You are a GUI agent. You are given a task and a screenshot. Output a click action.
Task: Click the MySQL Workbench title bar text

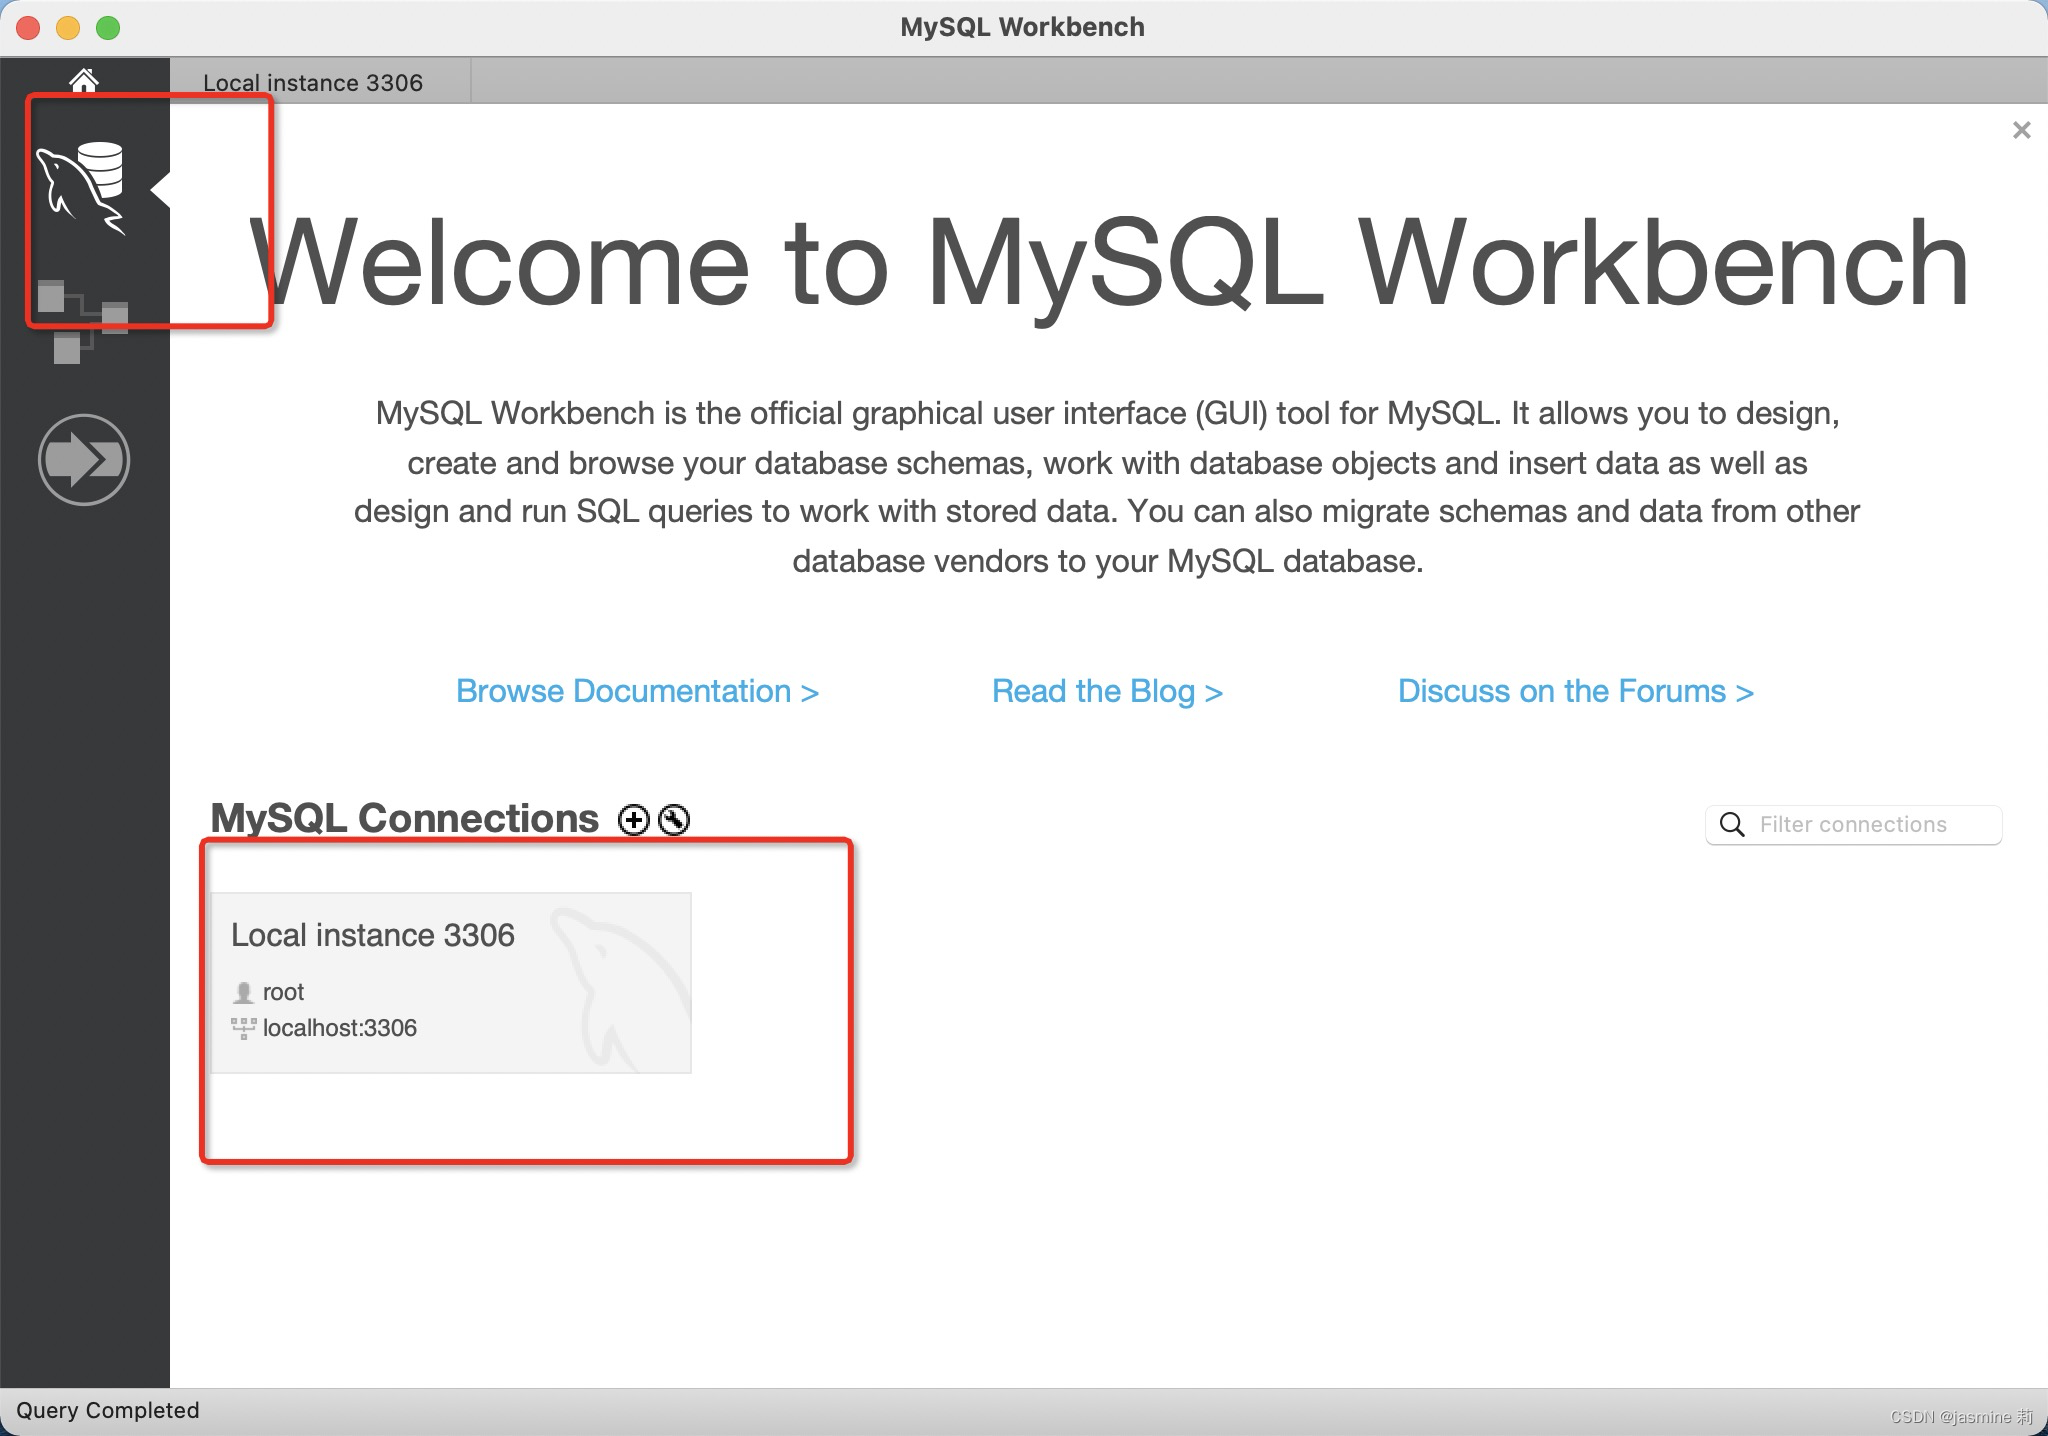[x=1022, y=26]
